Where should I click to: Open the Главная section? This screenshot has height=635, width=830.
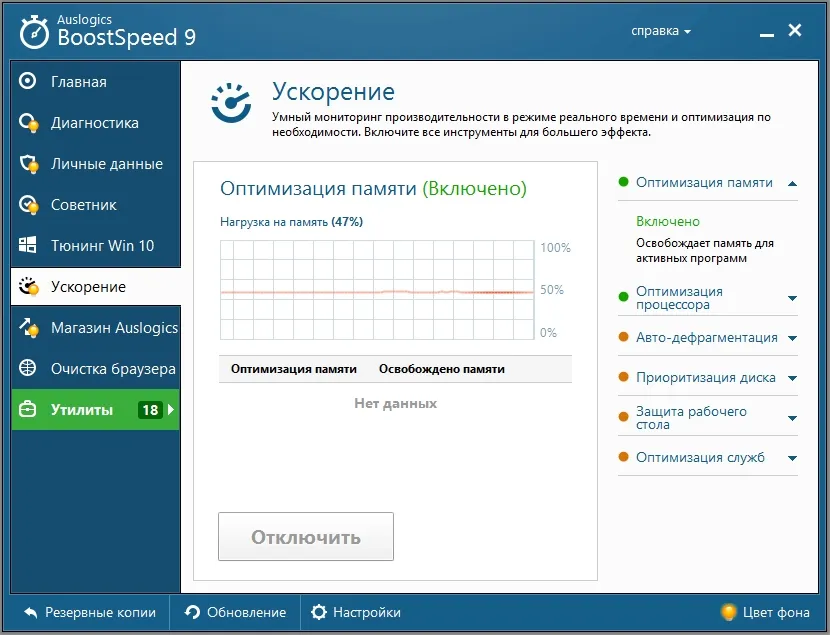pos(96,81)
